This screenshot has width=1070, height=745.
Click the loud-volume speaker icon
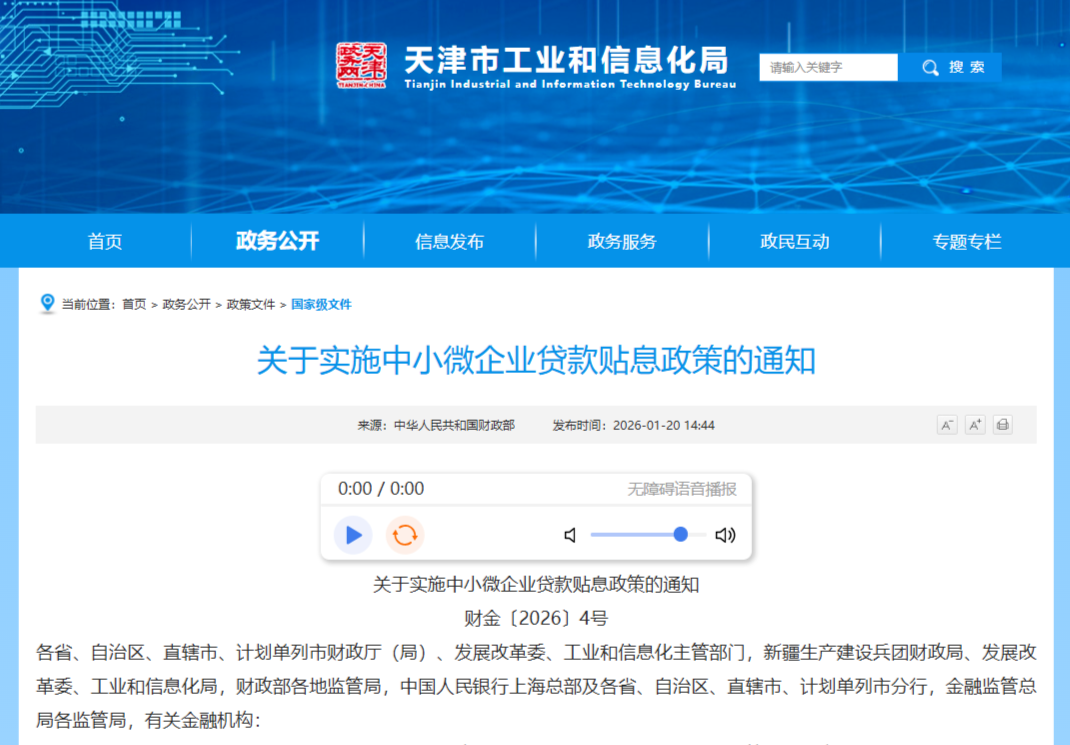(725, 535)
